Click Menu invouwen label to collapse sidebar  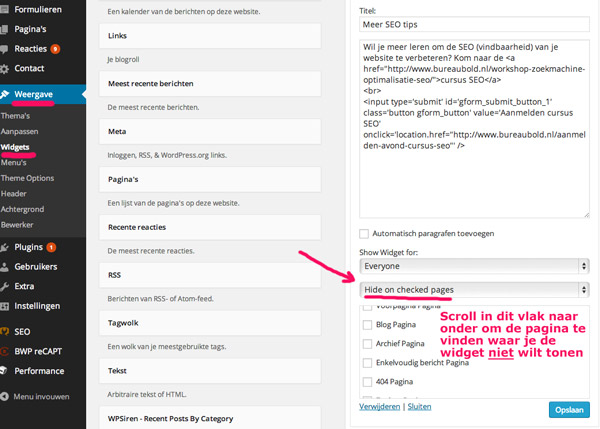(x=41, y=397)
